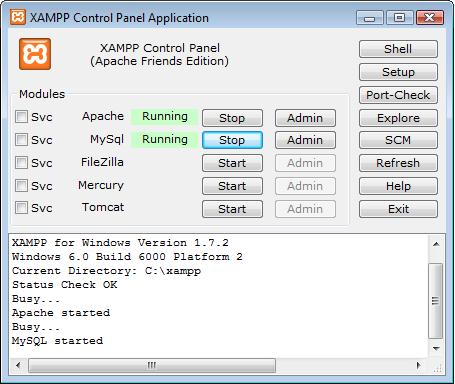Click the Tomcat module name label
Screen dimensions: 455x384
pyautogui.click(x=103, y=207)
